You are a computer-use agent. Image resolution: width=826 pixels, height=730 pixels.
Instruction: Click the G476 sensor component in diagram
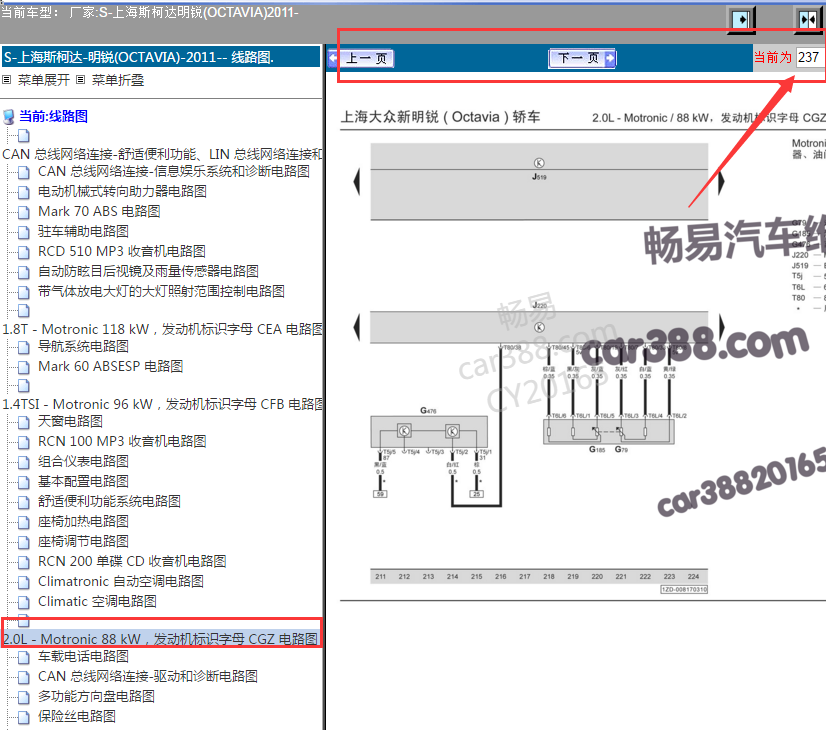pyautogui.click(x=429, y=432)
